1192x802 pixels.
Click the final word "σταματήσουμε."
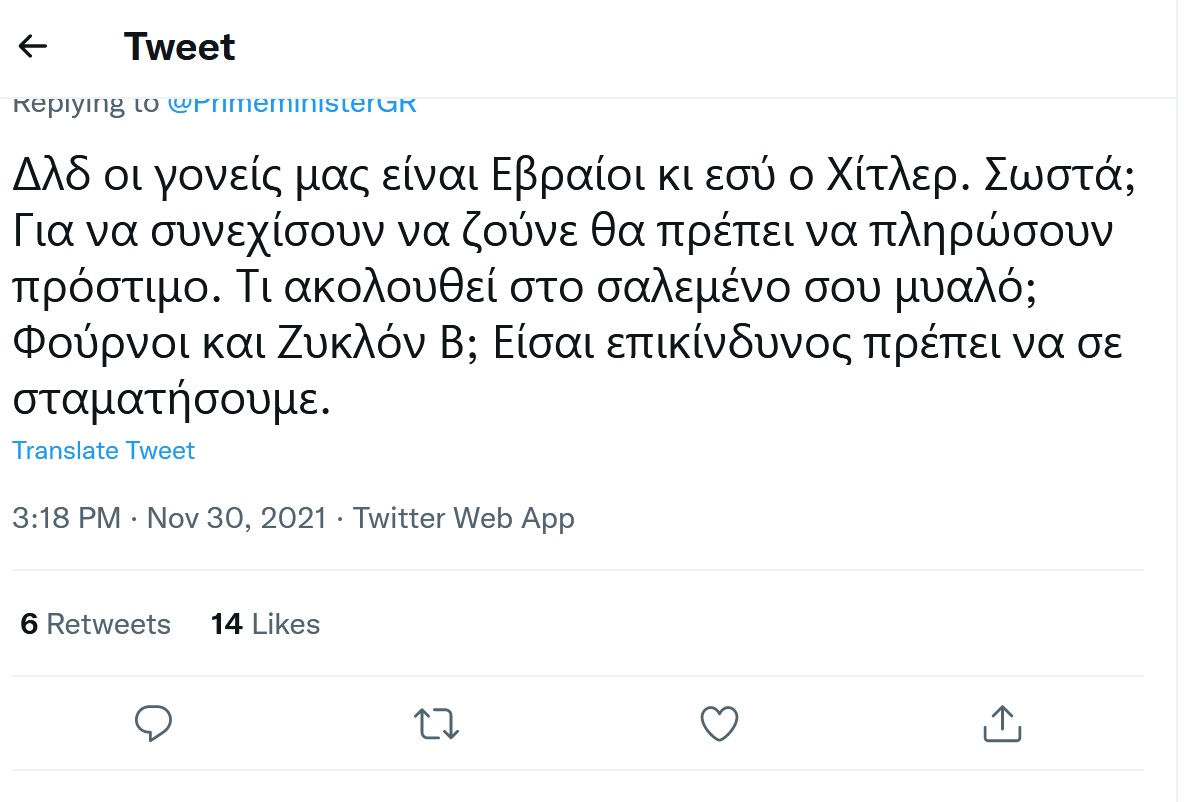(x=171, y=401)
